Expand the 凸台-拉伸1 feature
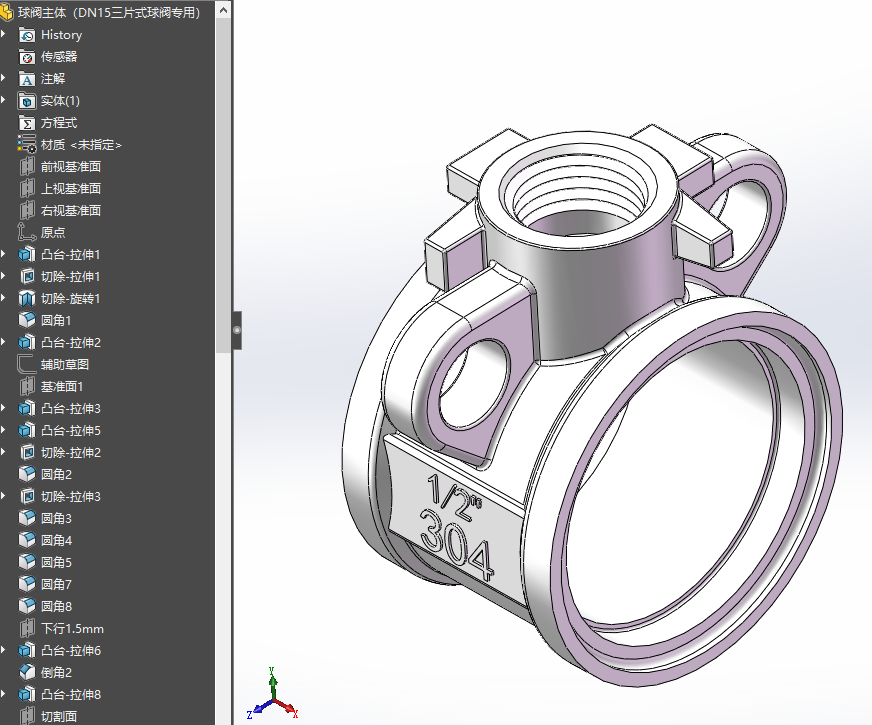872x725 pixels. coord(4,254)
